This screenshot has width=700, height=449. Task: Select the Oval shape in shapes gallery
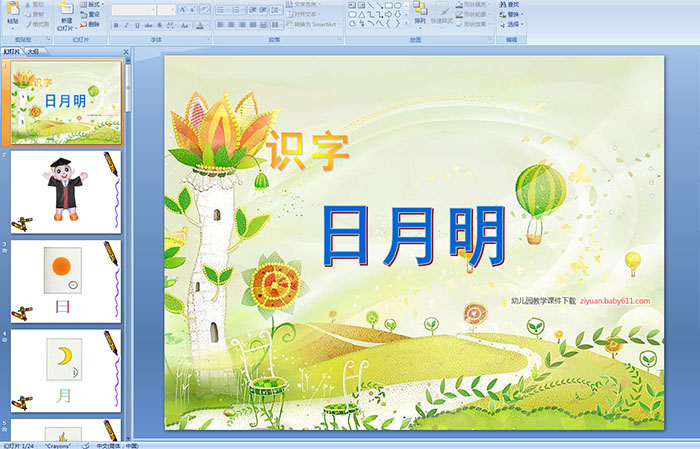tap(397, 5)
